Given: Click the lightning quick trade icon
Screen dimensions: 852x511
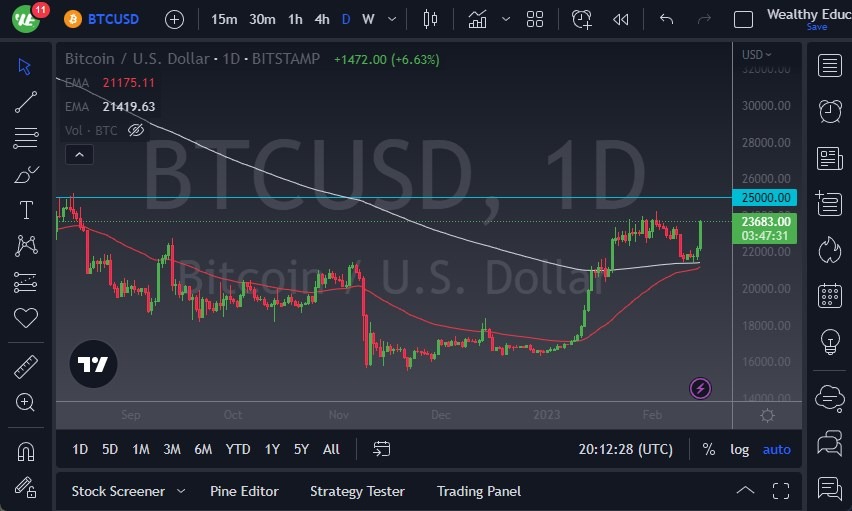Looking at the screenshot, I should [700, 388].
